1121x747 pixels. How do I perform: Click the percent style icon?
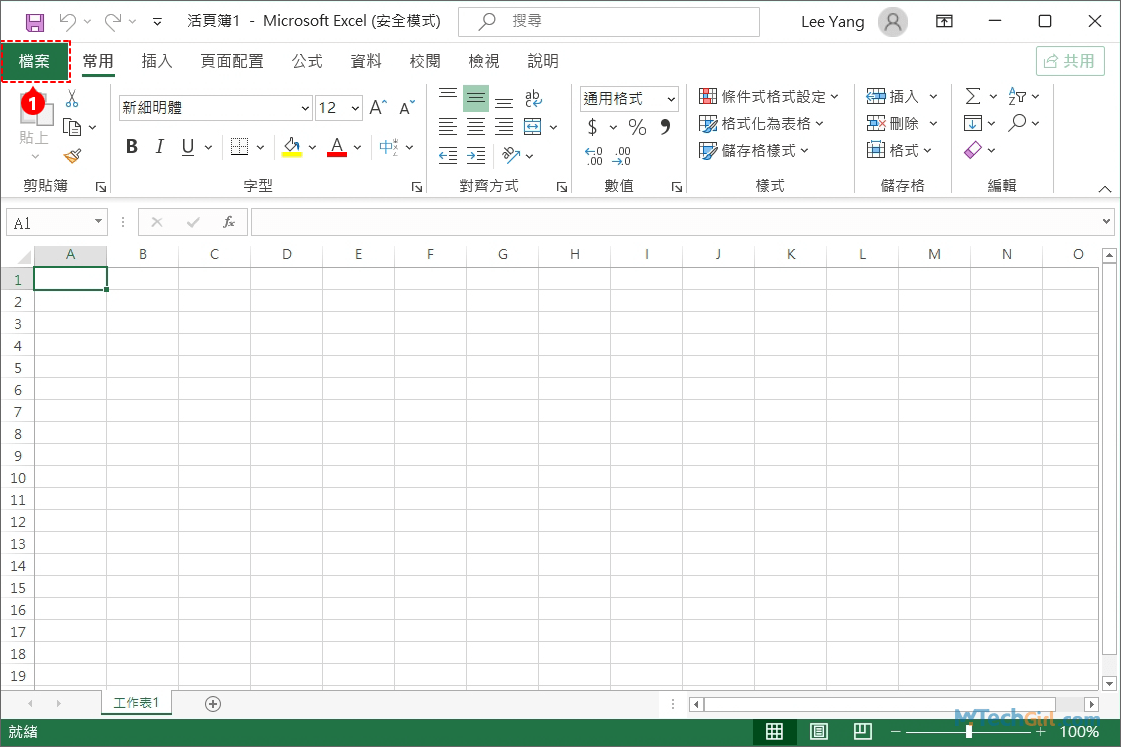[637, 127]
